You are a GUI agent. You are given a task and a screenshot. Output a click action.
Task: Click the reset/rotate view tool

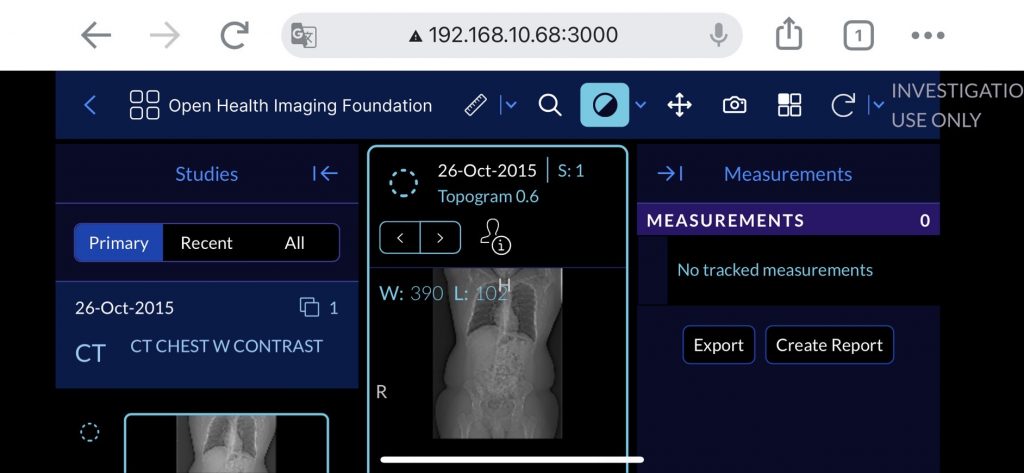(842, 105)
